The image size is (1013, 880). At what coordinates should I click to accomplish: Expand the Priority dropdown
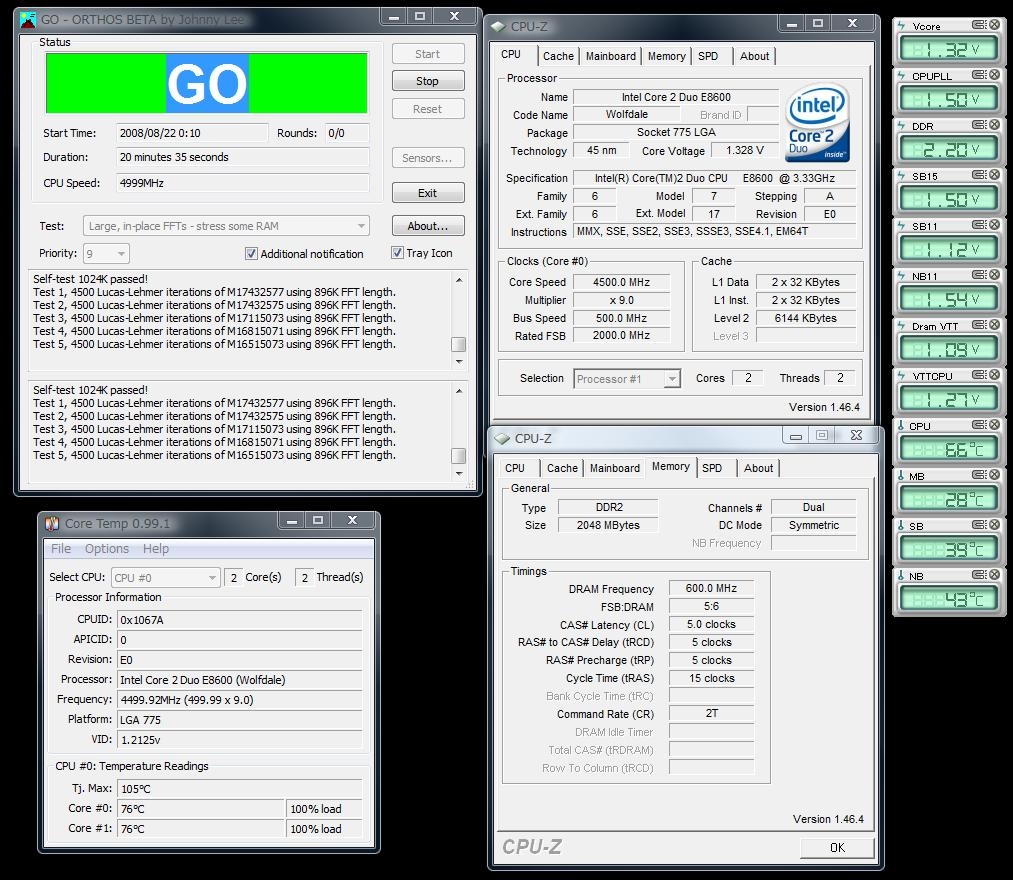coord(121,254)
